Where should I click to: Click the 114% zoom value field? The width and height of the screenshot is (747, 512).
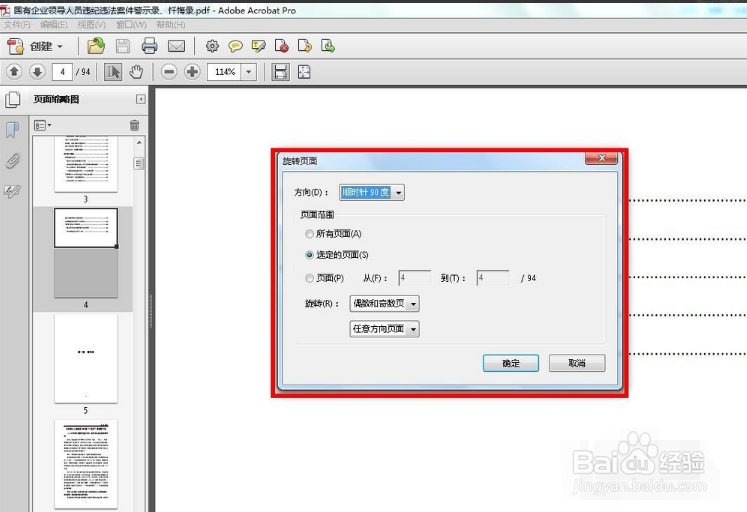coord(224,72)
